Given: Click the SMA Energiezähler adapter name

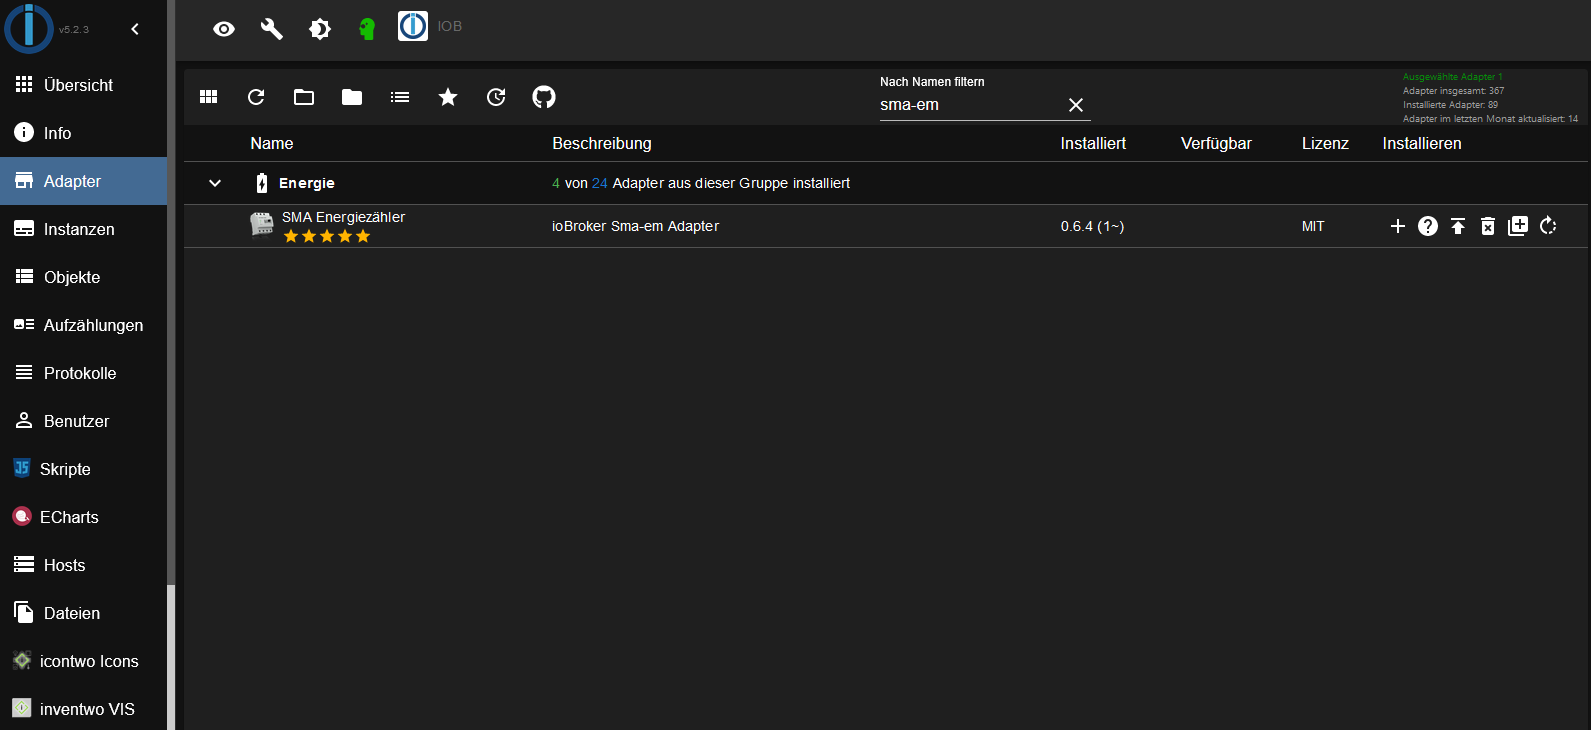Looking at the screenshot, I should pyautogui.click(x=343, y=217).
